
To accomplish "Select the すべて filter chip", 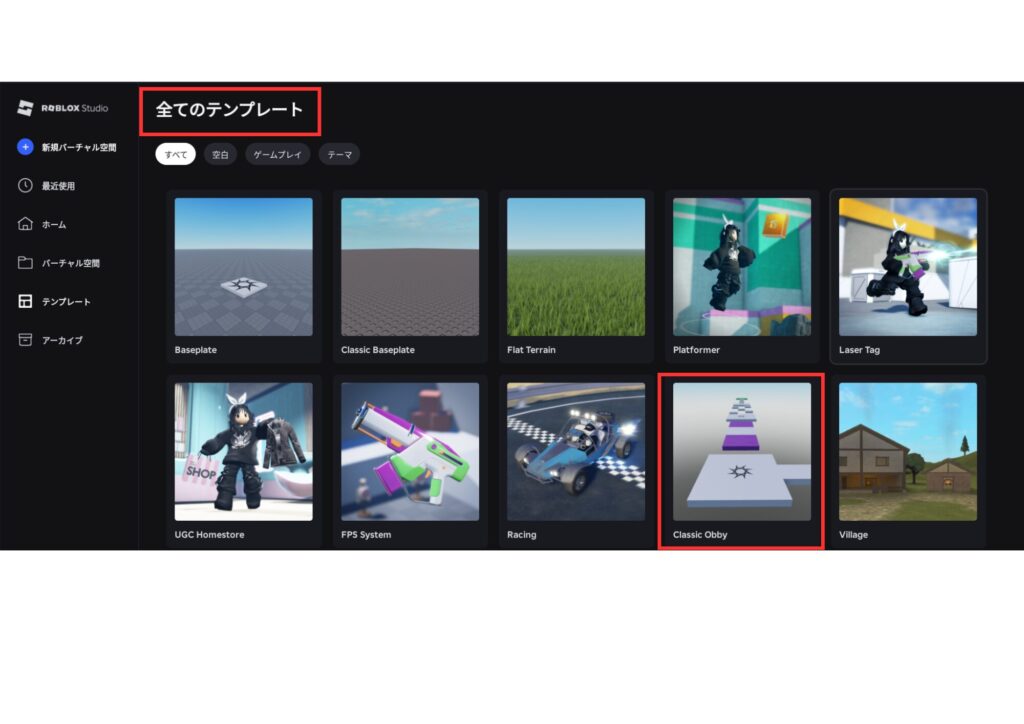I will pyautogui.click(x=175, y=155).
